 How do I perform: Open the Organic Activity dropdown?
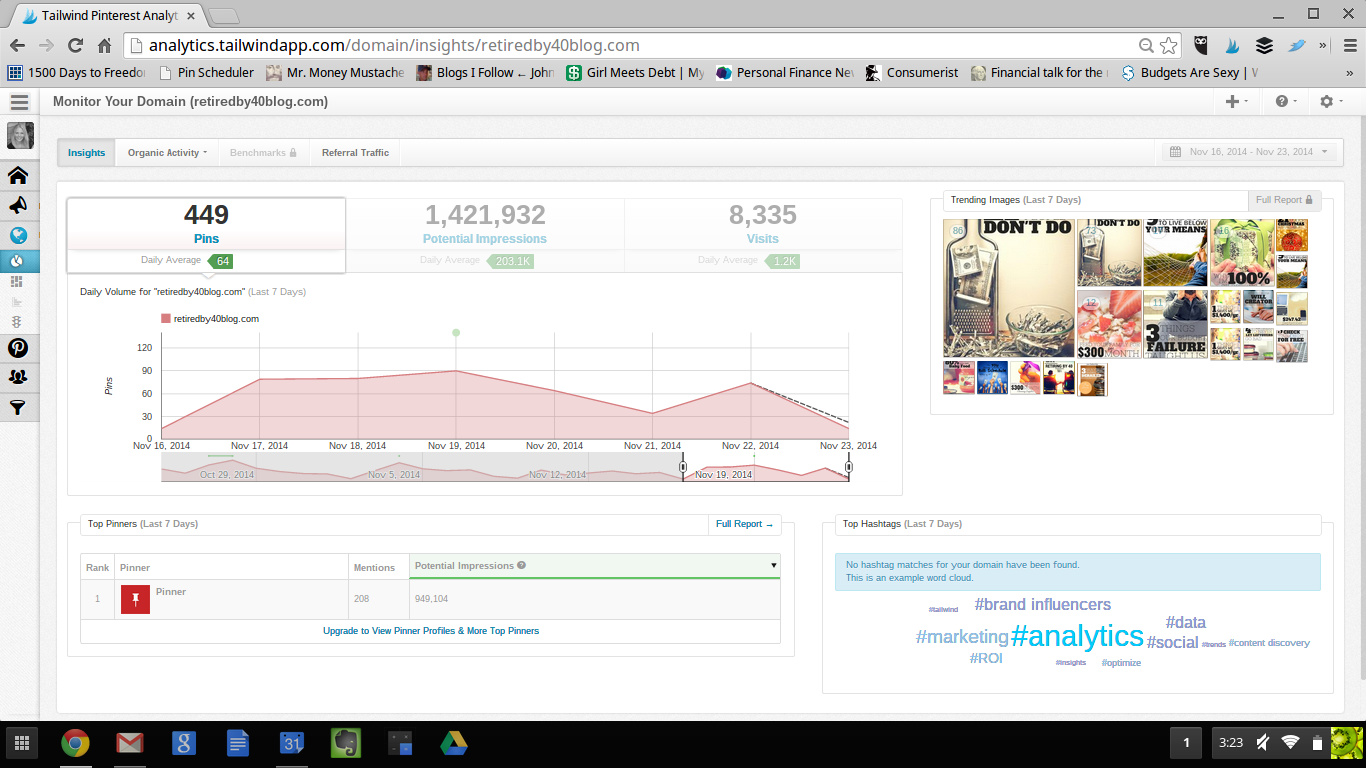coord(167,153)
